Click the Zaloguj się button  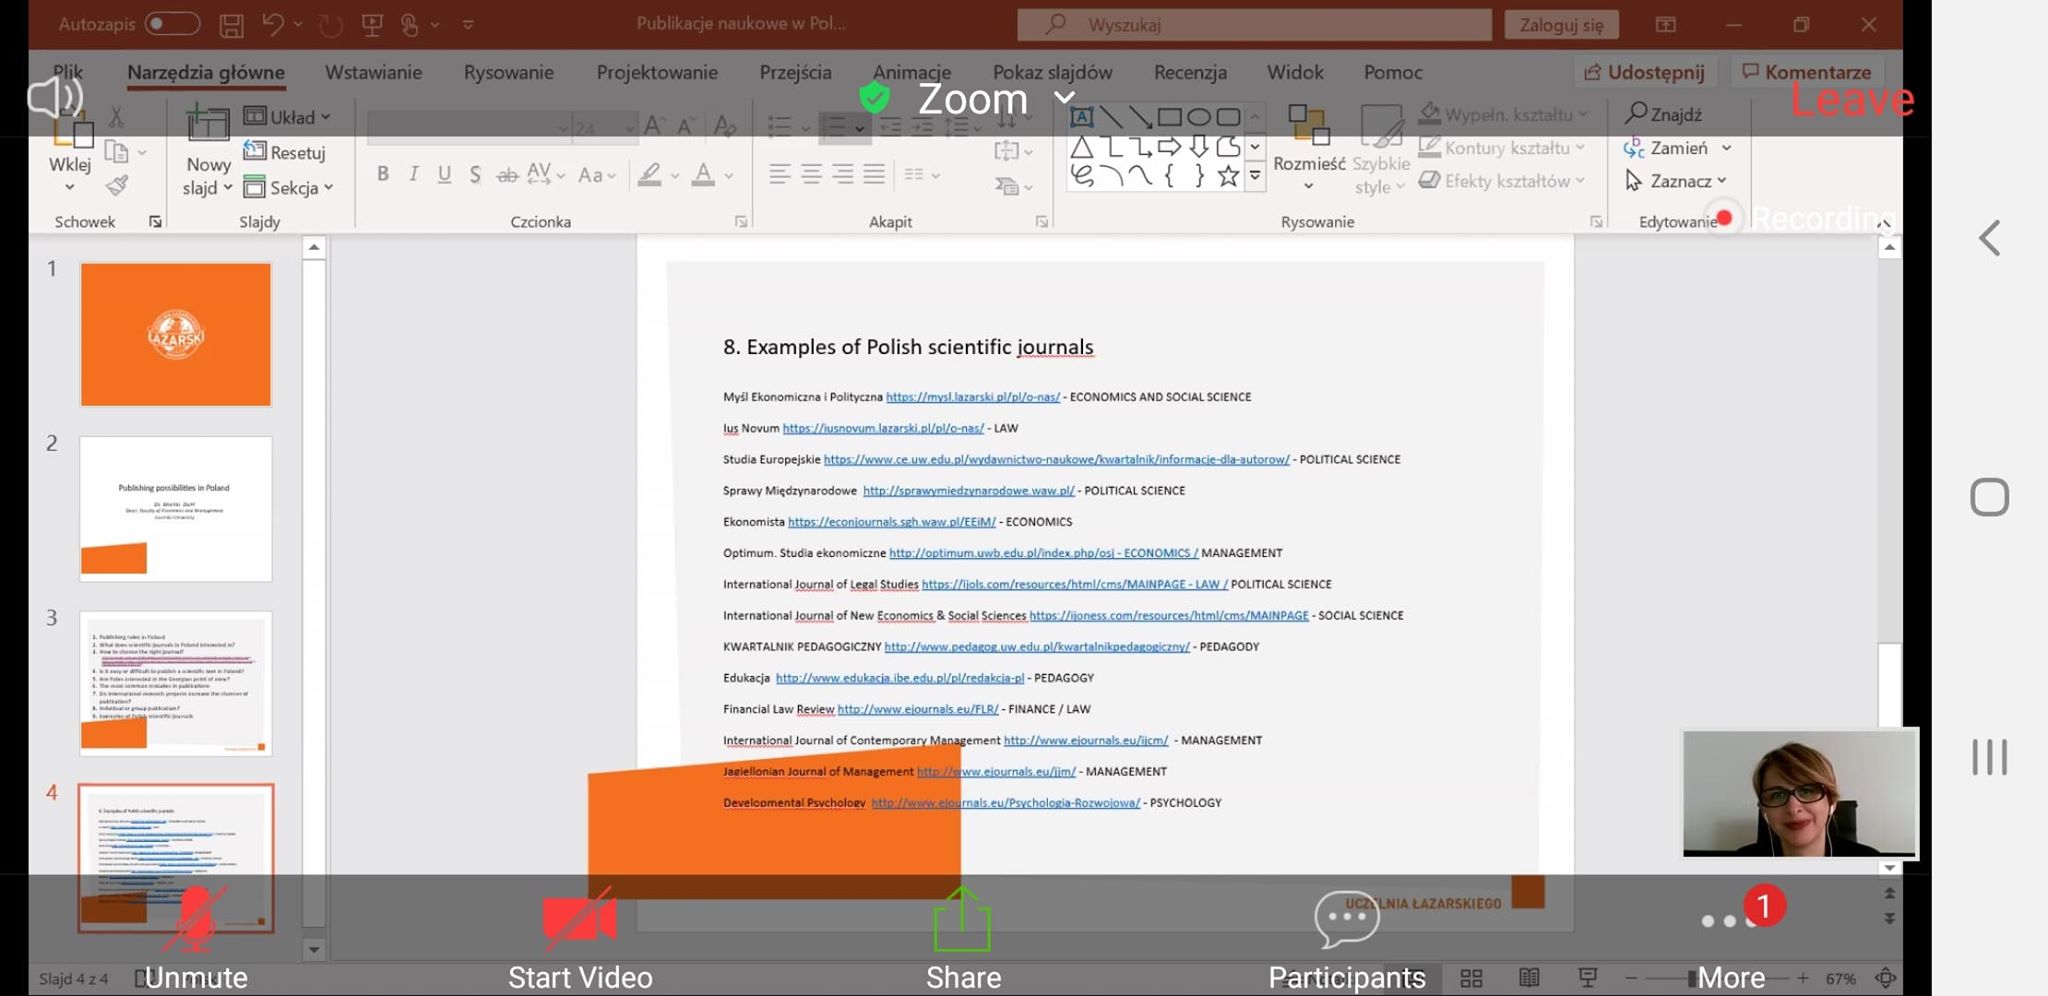click(1561, 25)
